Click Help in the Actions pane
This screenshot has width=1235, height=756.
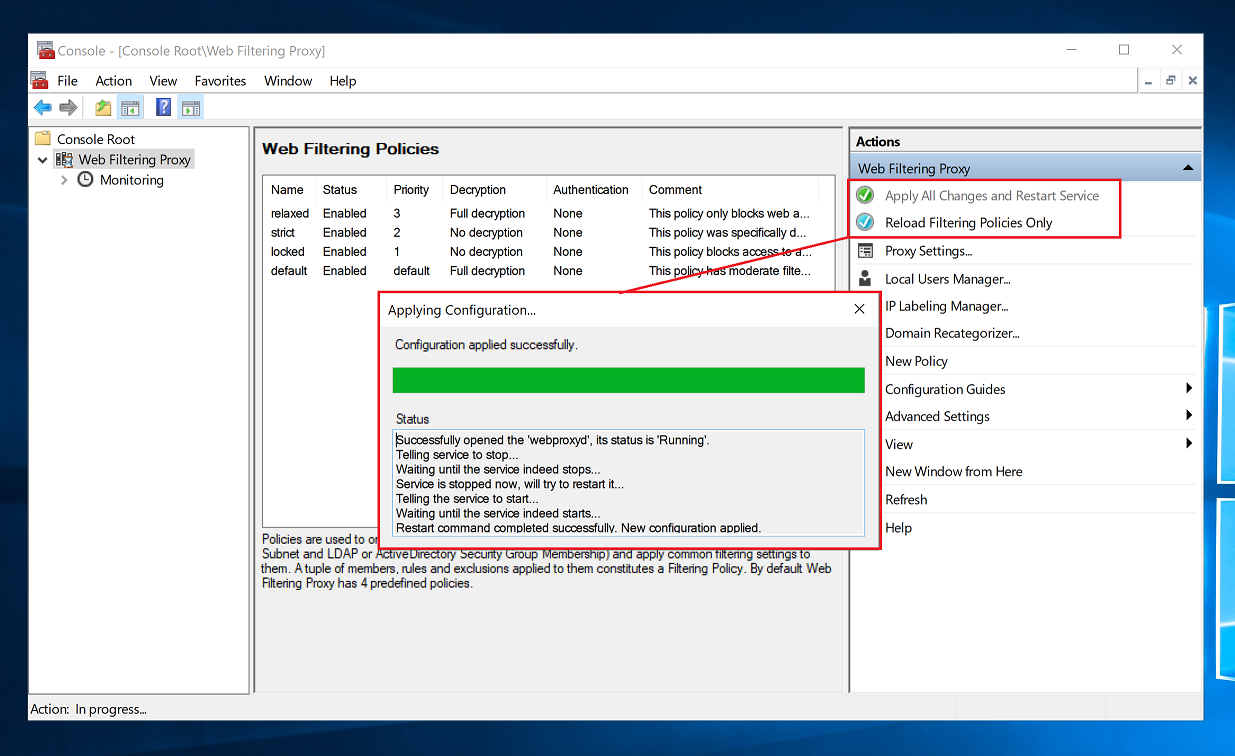[x=898, y=527]
